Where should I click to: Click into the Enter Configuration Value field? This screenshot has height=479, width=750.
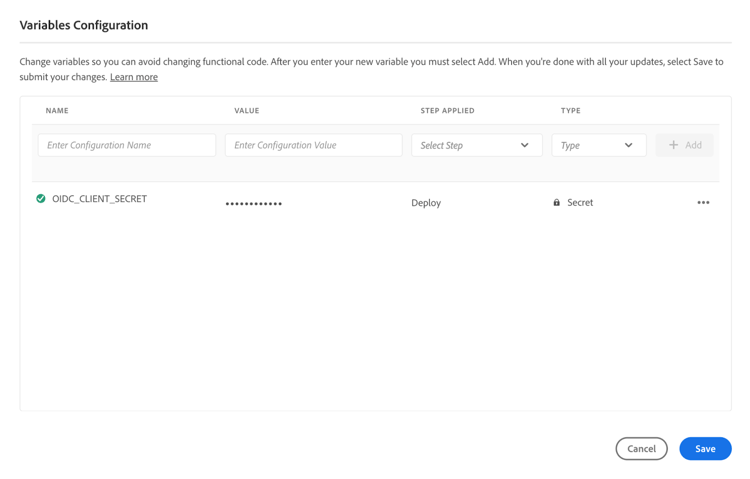[313, 145]
